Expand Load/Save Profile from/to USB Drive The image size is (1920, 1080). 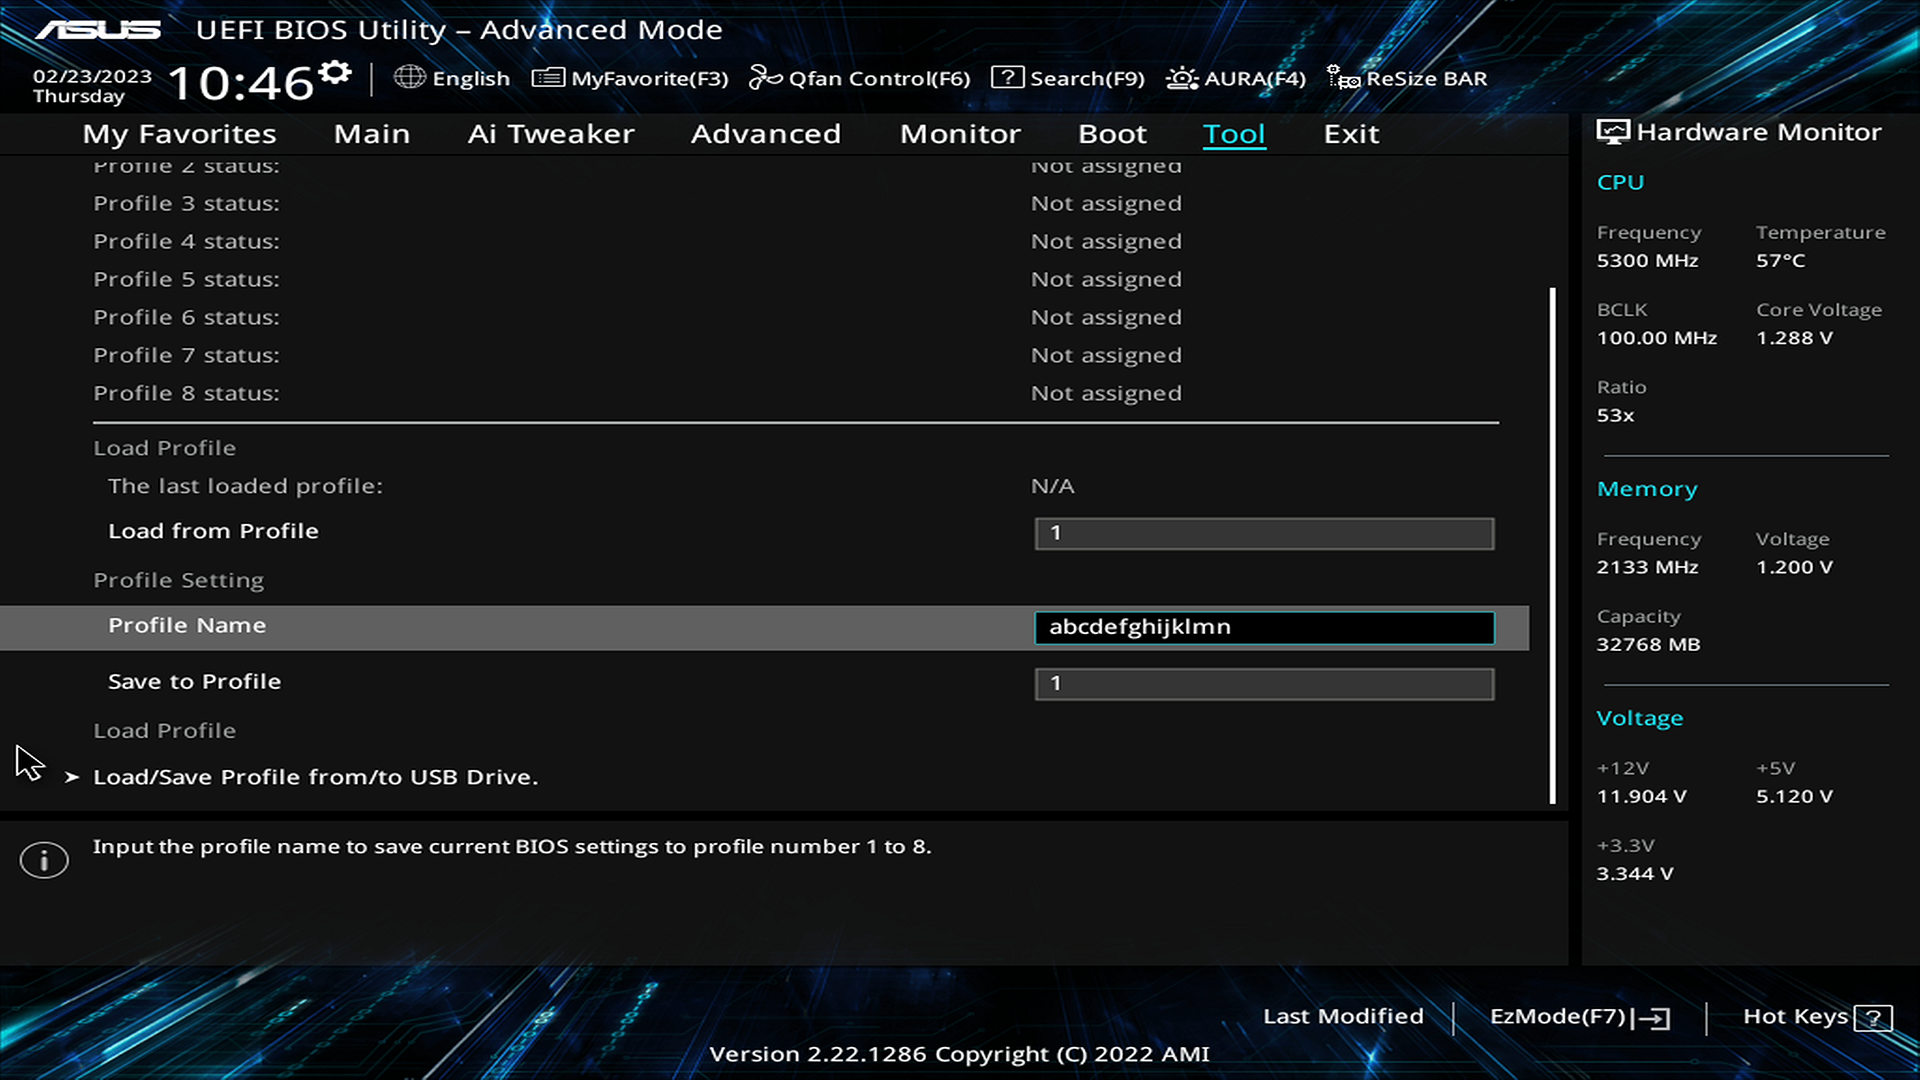(315, 777)
